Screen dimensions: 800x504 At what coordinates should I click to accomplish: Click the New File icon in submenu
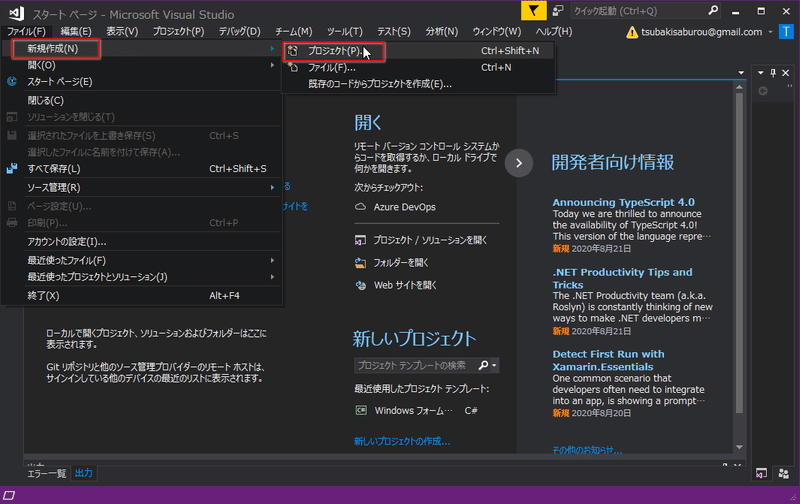293,67
